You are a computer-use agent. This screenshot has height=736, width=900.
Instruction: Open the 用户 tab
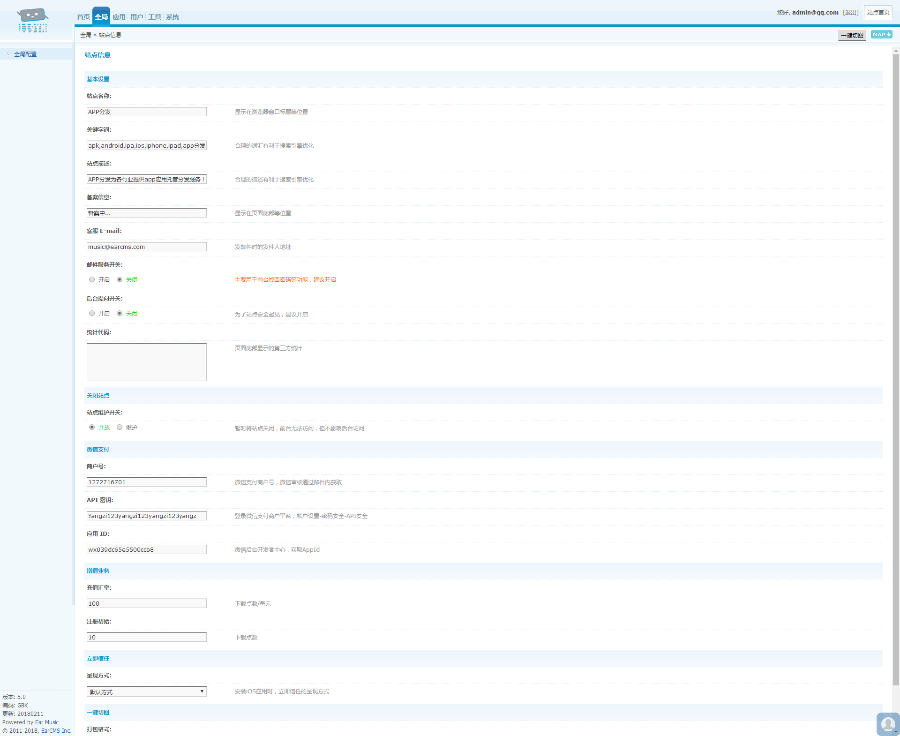[x=137, y=17]
